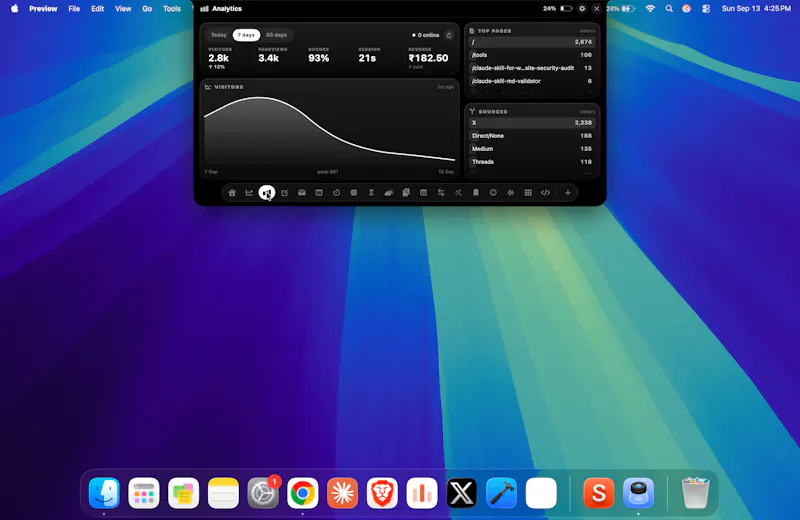The image size is (800, 520).
Task: Open the circular timer icon in the toolbar
Action: click(x=336, y=193)
